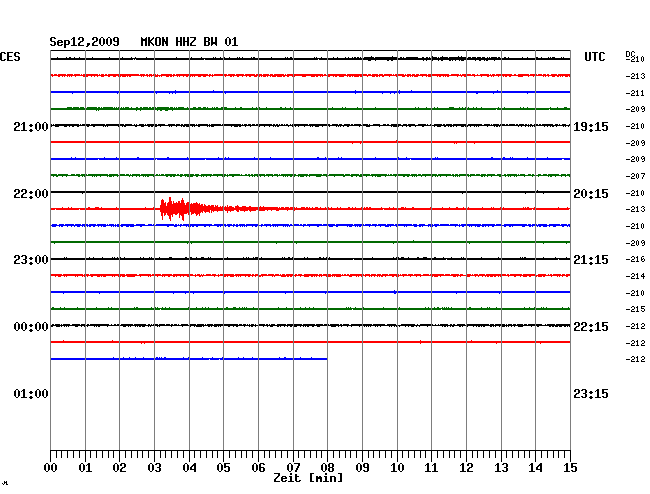
Task: Select the station title MKON HHZ BW 01
Action: (189, 42)
